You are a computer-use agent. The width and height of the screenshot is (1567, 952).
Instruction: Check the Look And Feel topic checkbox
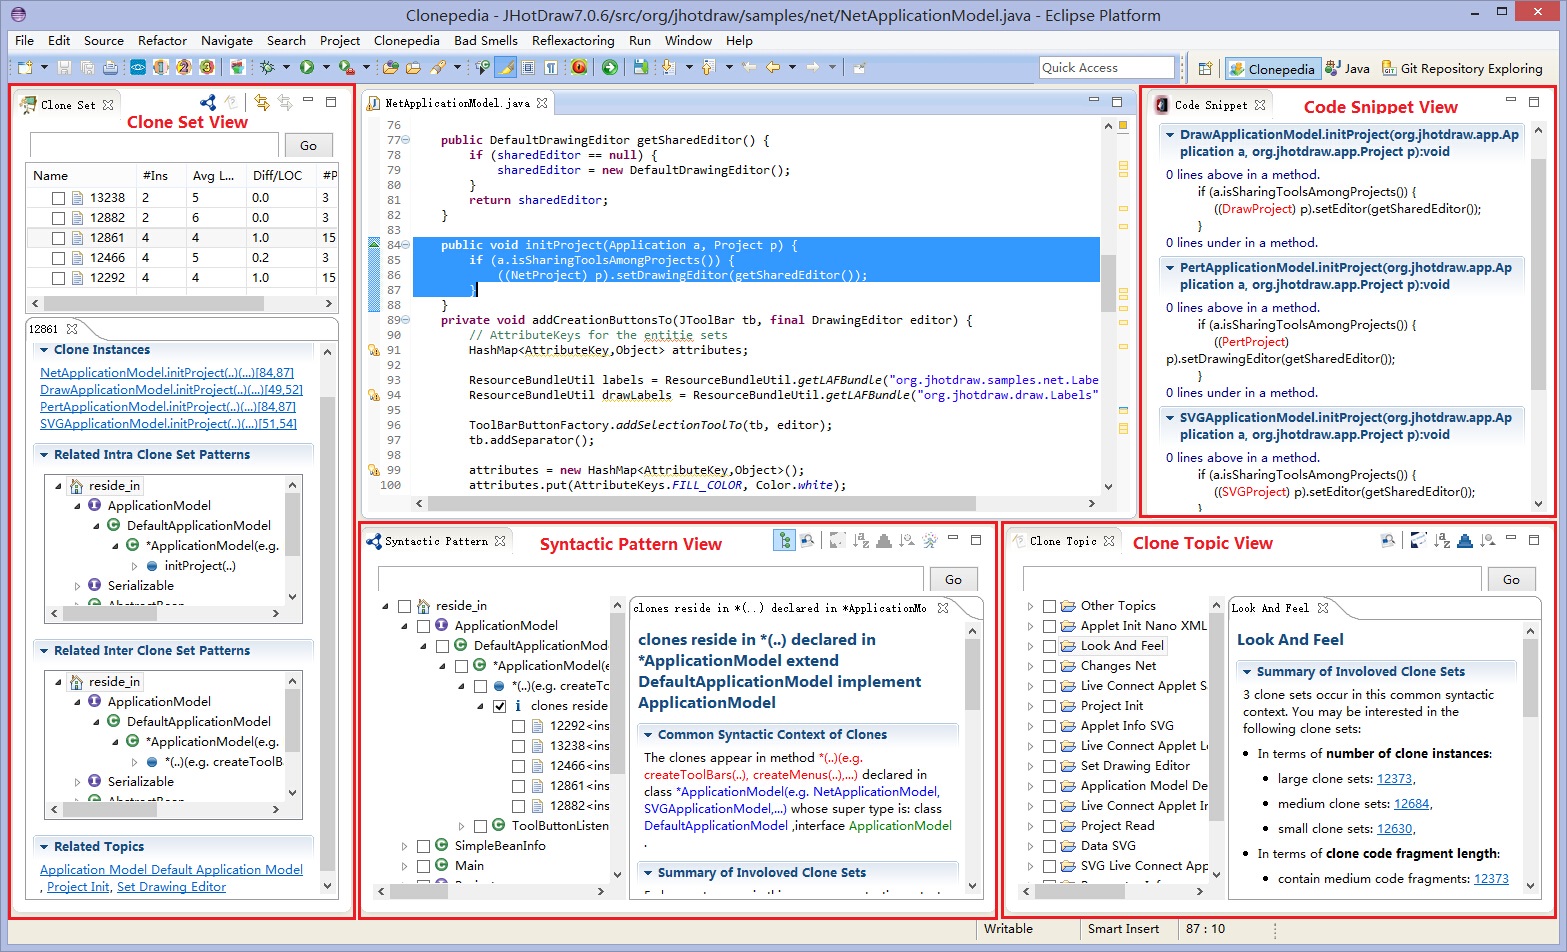[x=1049, y=646]
